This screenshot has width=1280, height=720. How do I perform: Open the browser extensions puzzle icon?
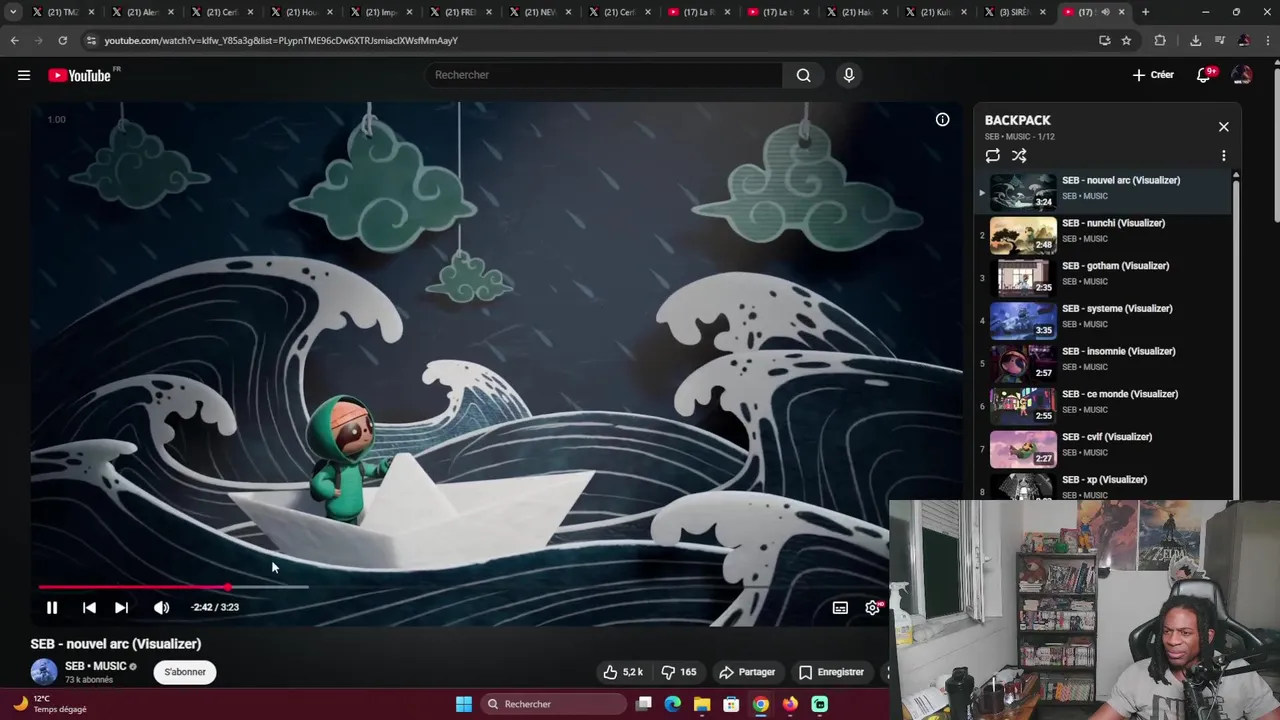pos(1160,40)
